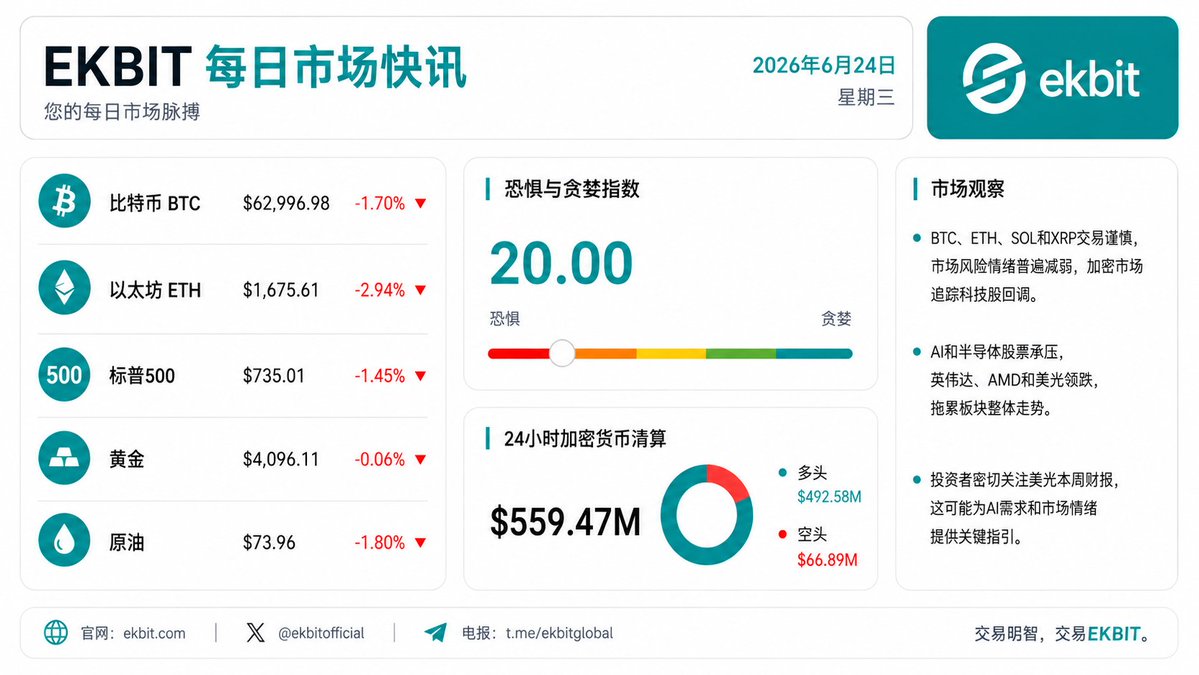Click the globe icon beside 官网
The height and width of the screenshot is (675, 1199).
pyautogui.click(x=56, y=632)
